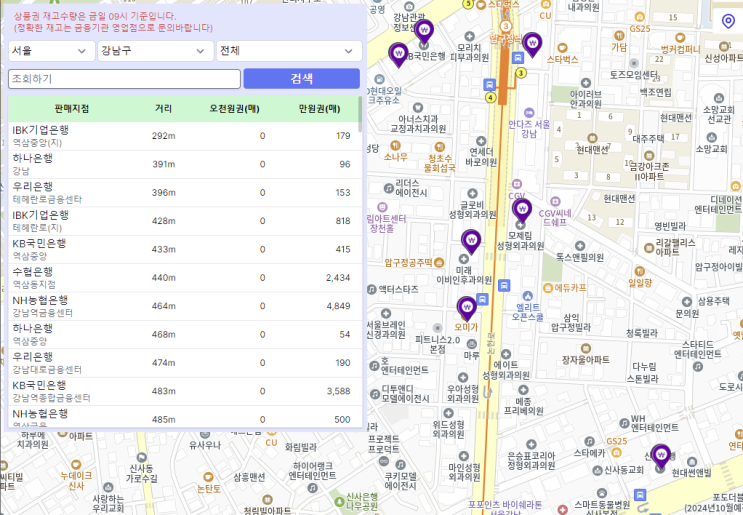Screen dimensions: 743x515
Task: Click the 독스앤필의원 clinic icon
Action: pyautogui.click(x=580, y=246)
